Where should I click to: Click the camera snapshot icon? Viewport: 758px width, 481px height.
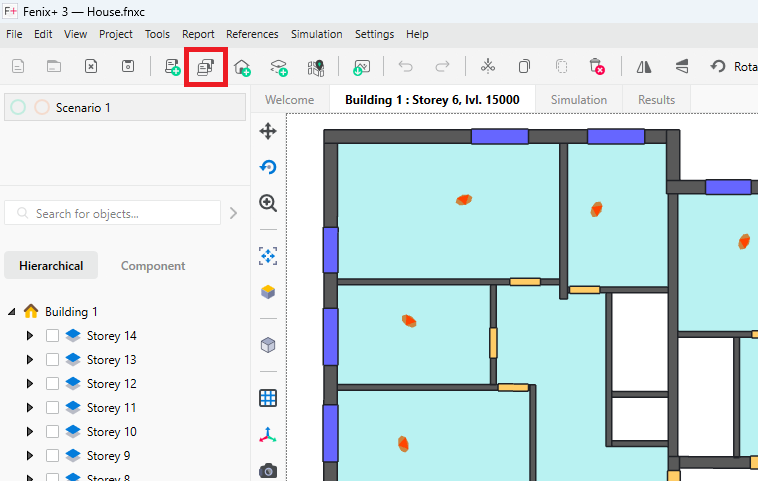268,470
